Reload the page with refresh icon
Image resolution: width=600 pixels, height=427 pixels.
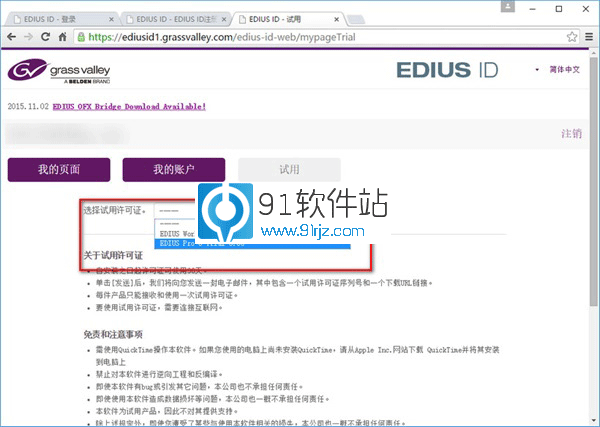tap(48, 35)
